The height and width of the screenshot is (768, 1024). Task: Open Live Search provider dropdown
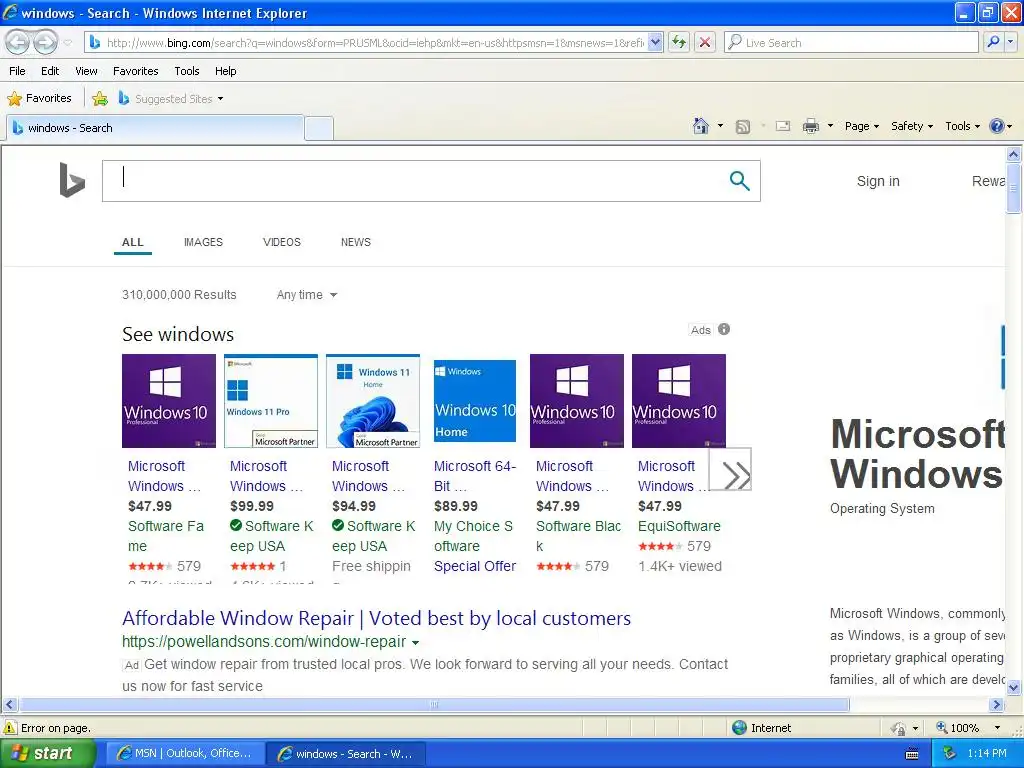[x=1010, y=42]
